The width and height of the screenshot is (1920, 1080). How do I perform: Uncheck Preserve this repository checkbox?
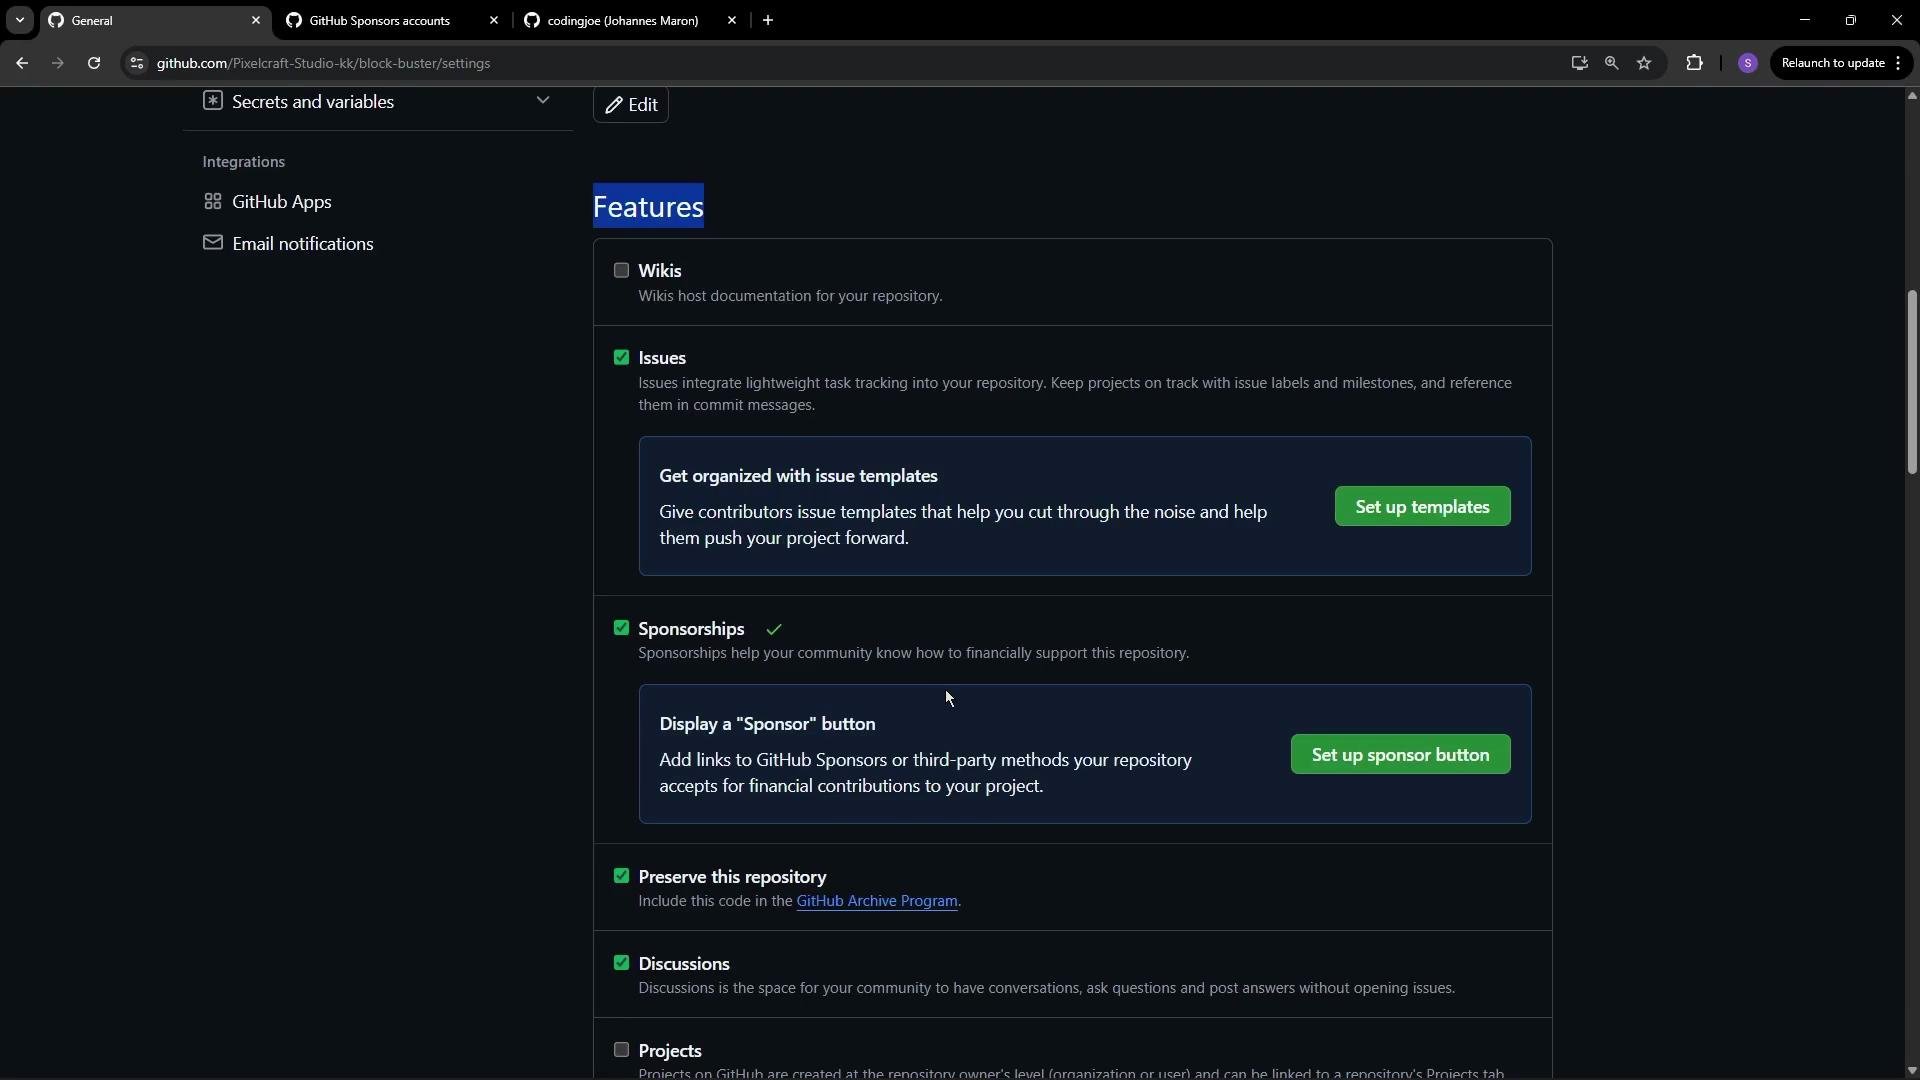pos(621,876)
